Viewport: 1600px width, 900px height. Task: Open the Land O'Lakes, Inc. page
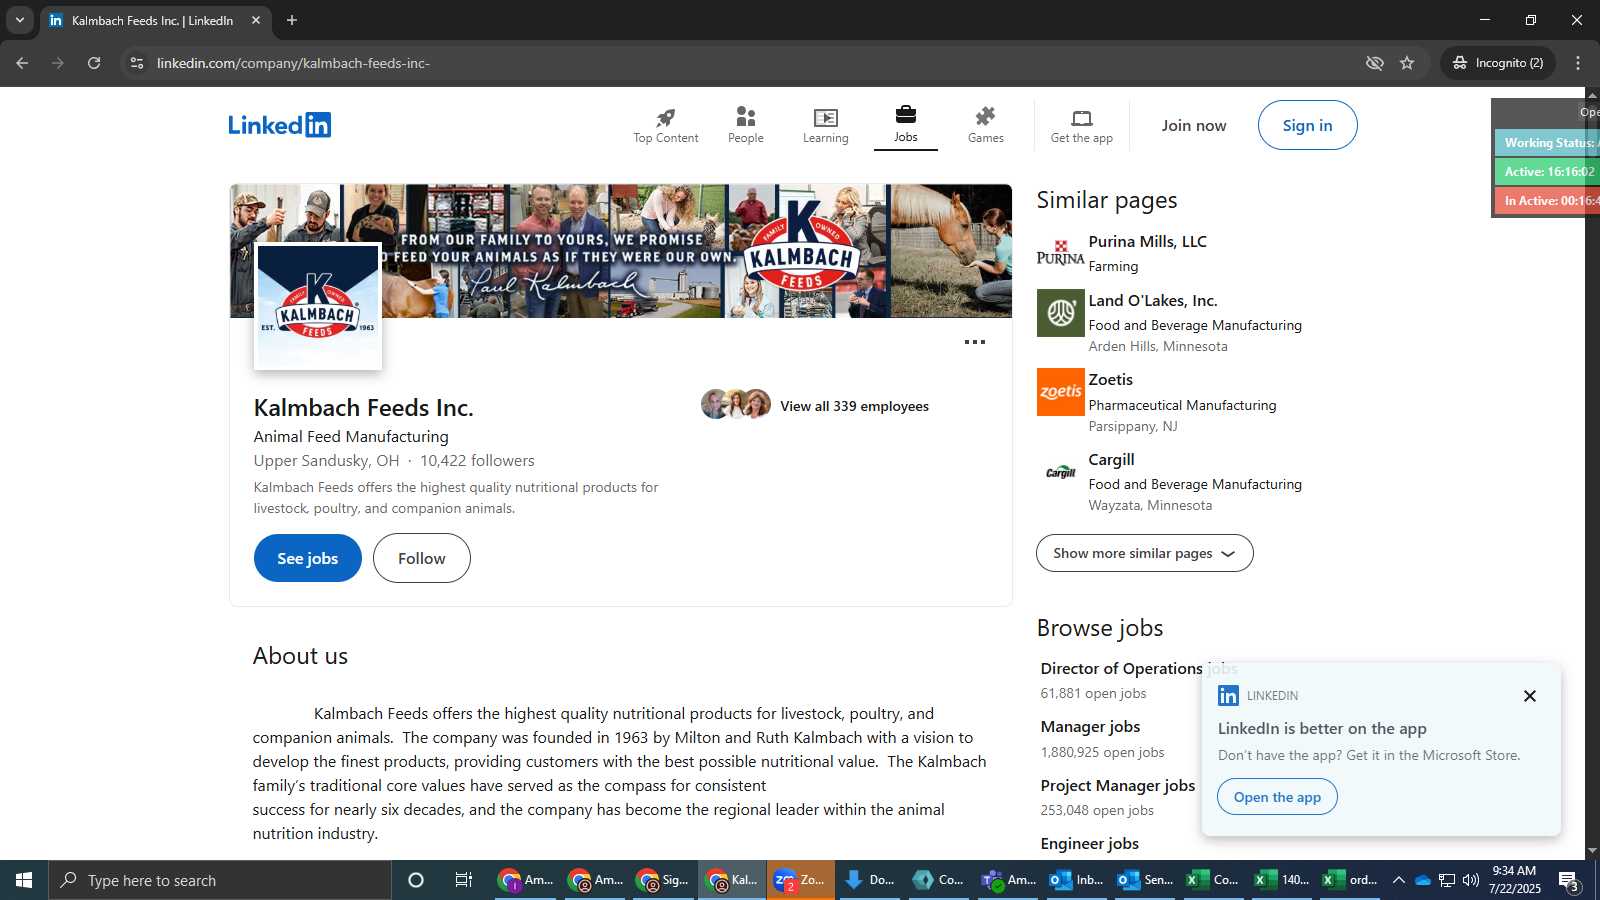[x=1152, y=301]
